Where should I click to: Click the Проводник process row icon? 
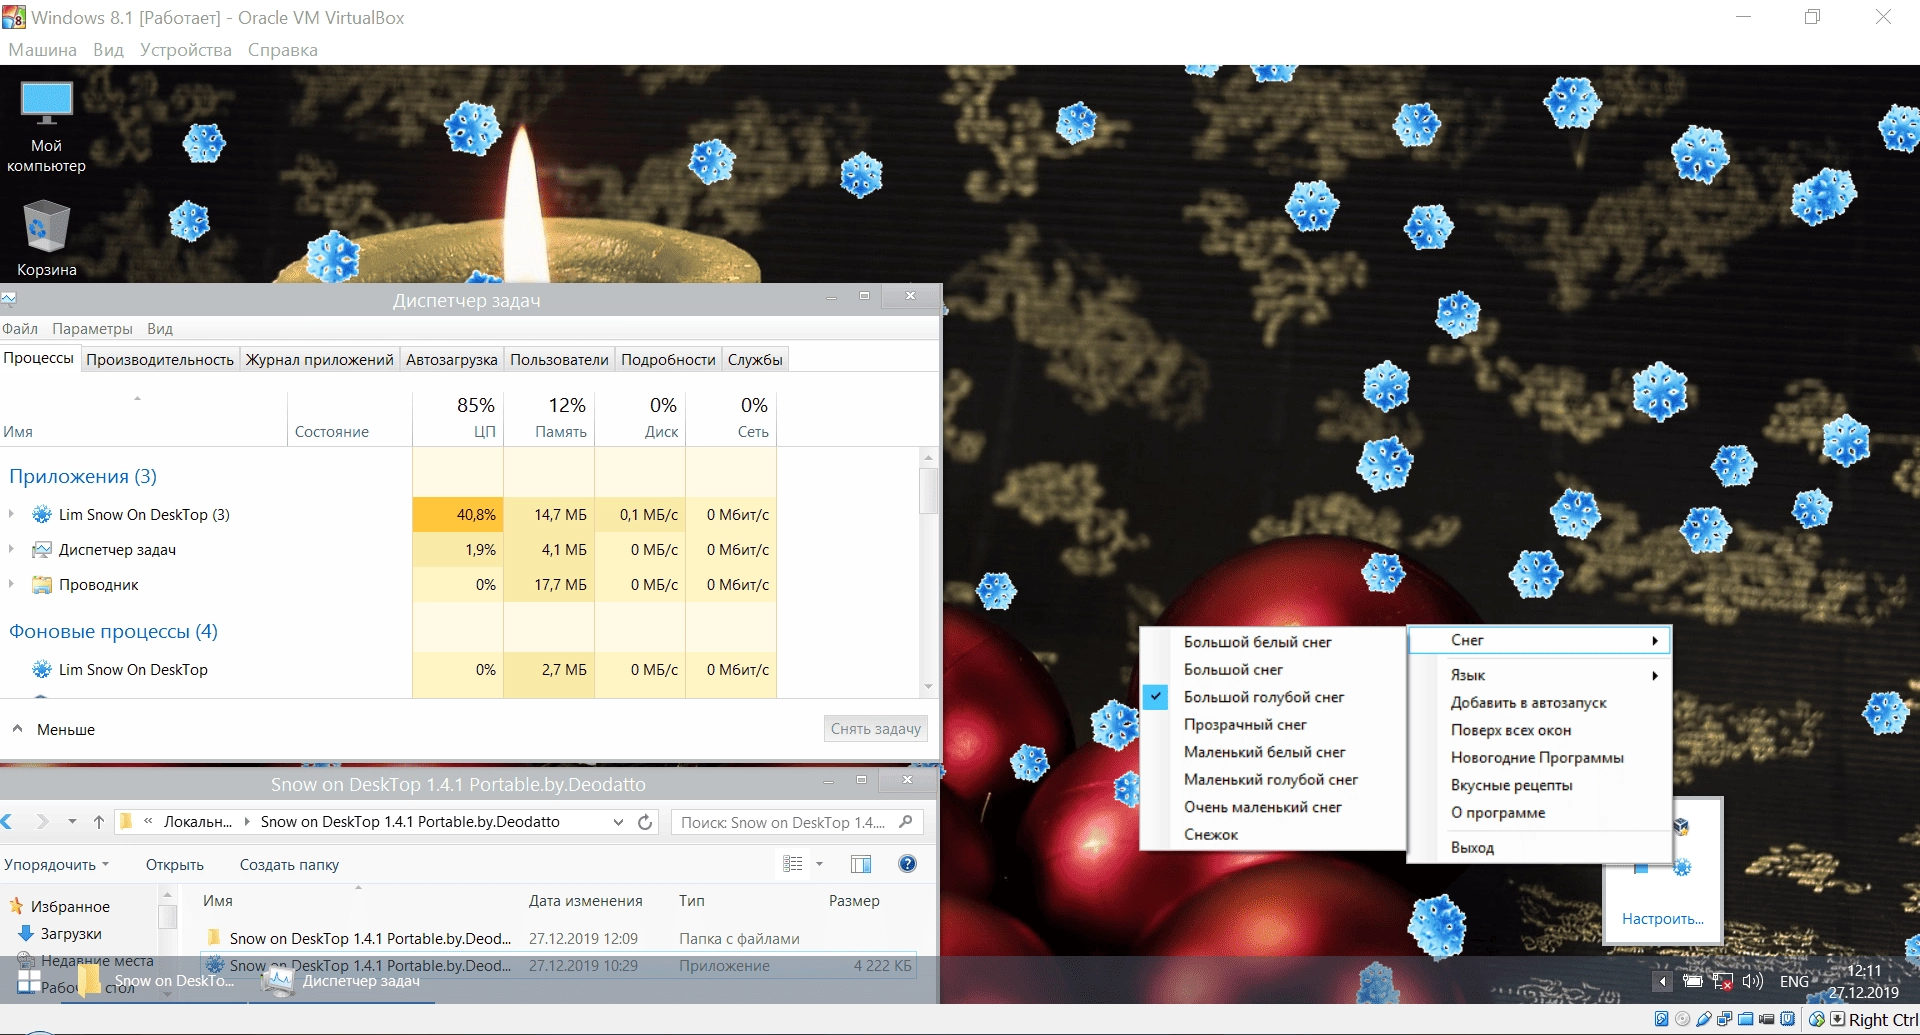42,584
